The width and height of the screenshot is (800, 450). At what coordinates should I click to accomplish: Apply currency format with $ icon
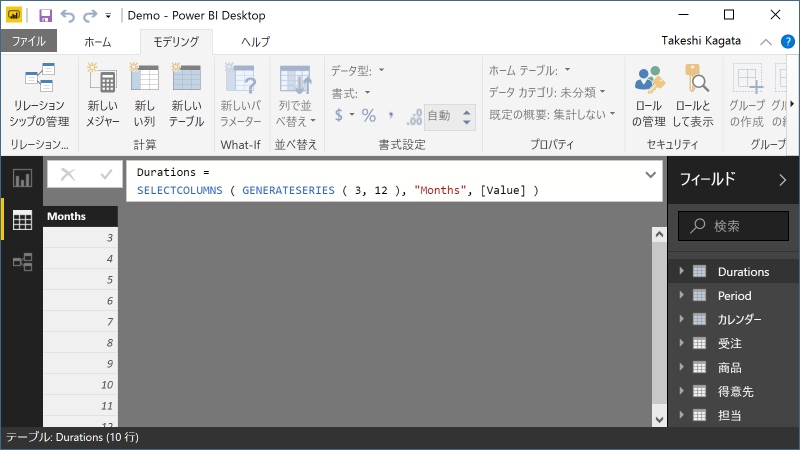coord(338,115)
